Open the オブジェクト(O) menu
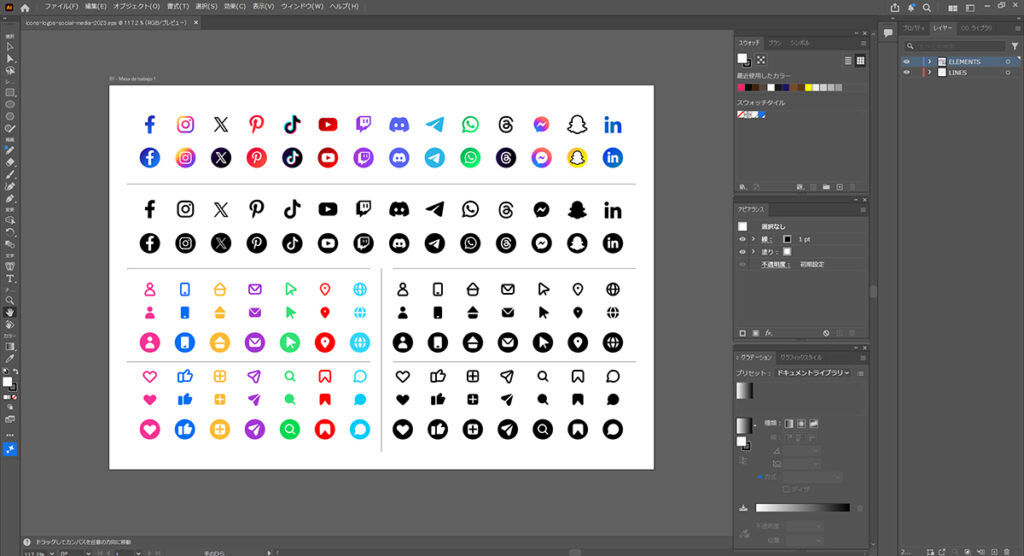Viewport: 1024px width, 556px height. pyautogui.click(x=136, y=6)
